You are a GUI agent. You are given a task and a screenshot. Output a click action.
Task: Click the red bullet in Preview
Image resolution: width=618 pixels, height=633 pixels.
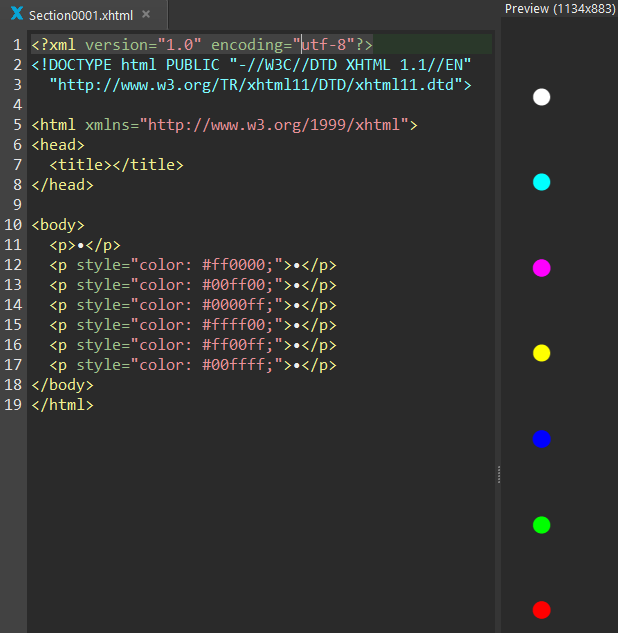[541, 610]
